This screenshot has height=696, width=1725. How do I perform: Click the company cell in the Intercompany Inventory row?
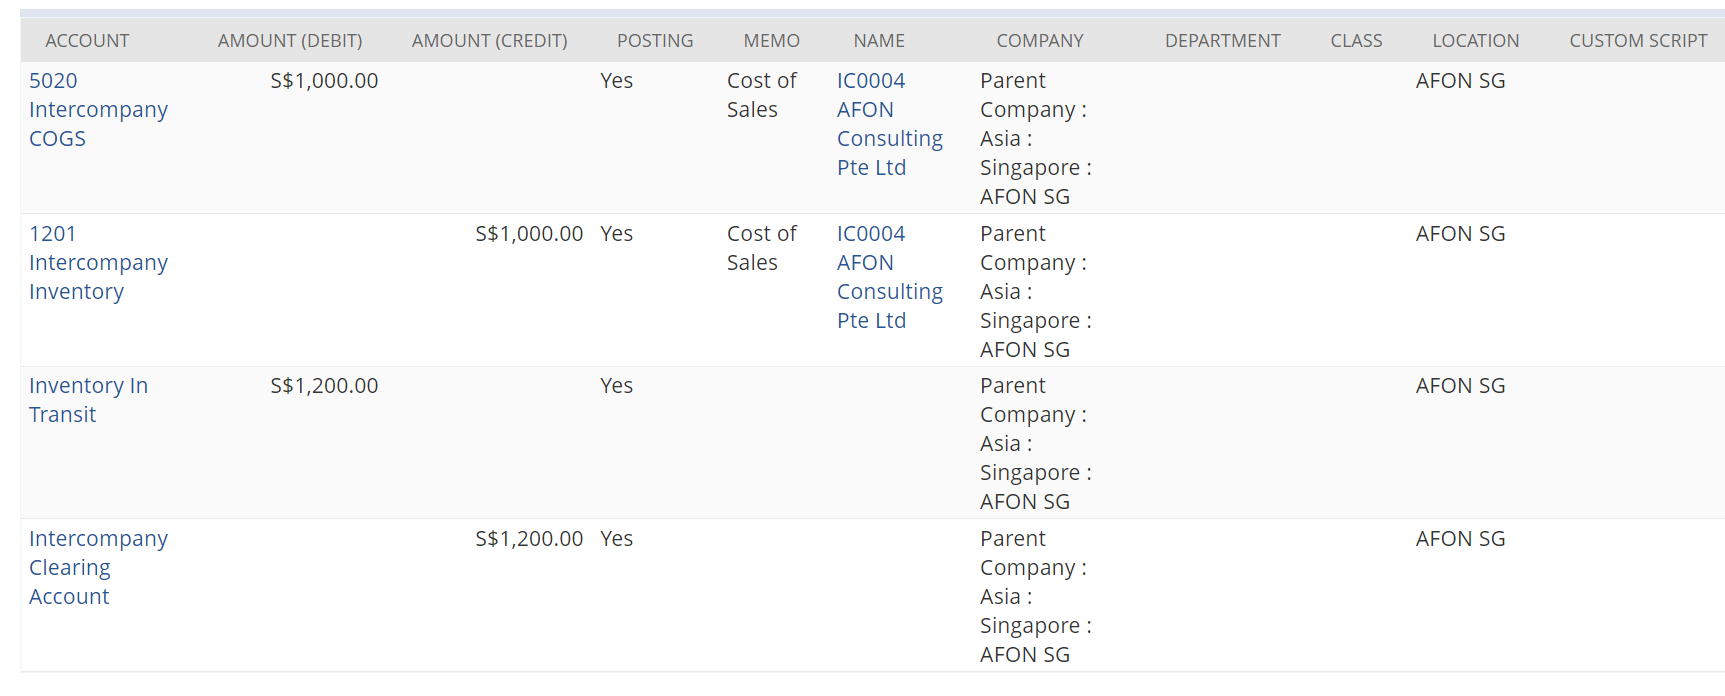[1036, 292]
